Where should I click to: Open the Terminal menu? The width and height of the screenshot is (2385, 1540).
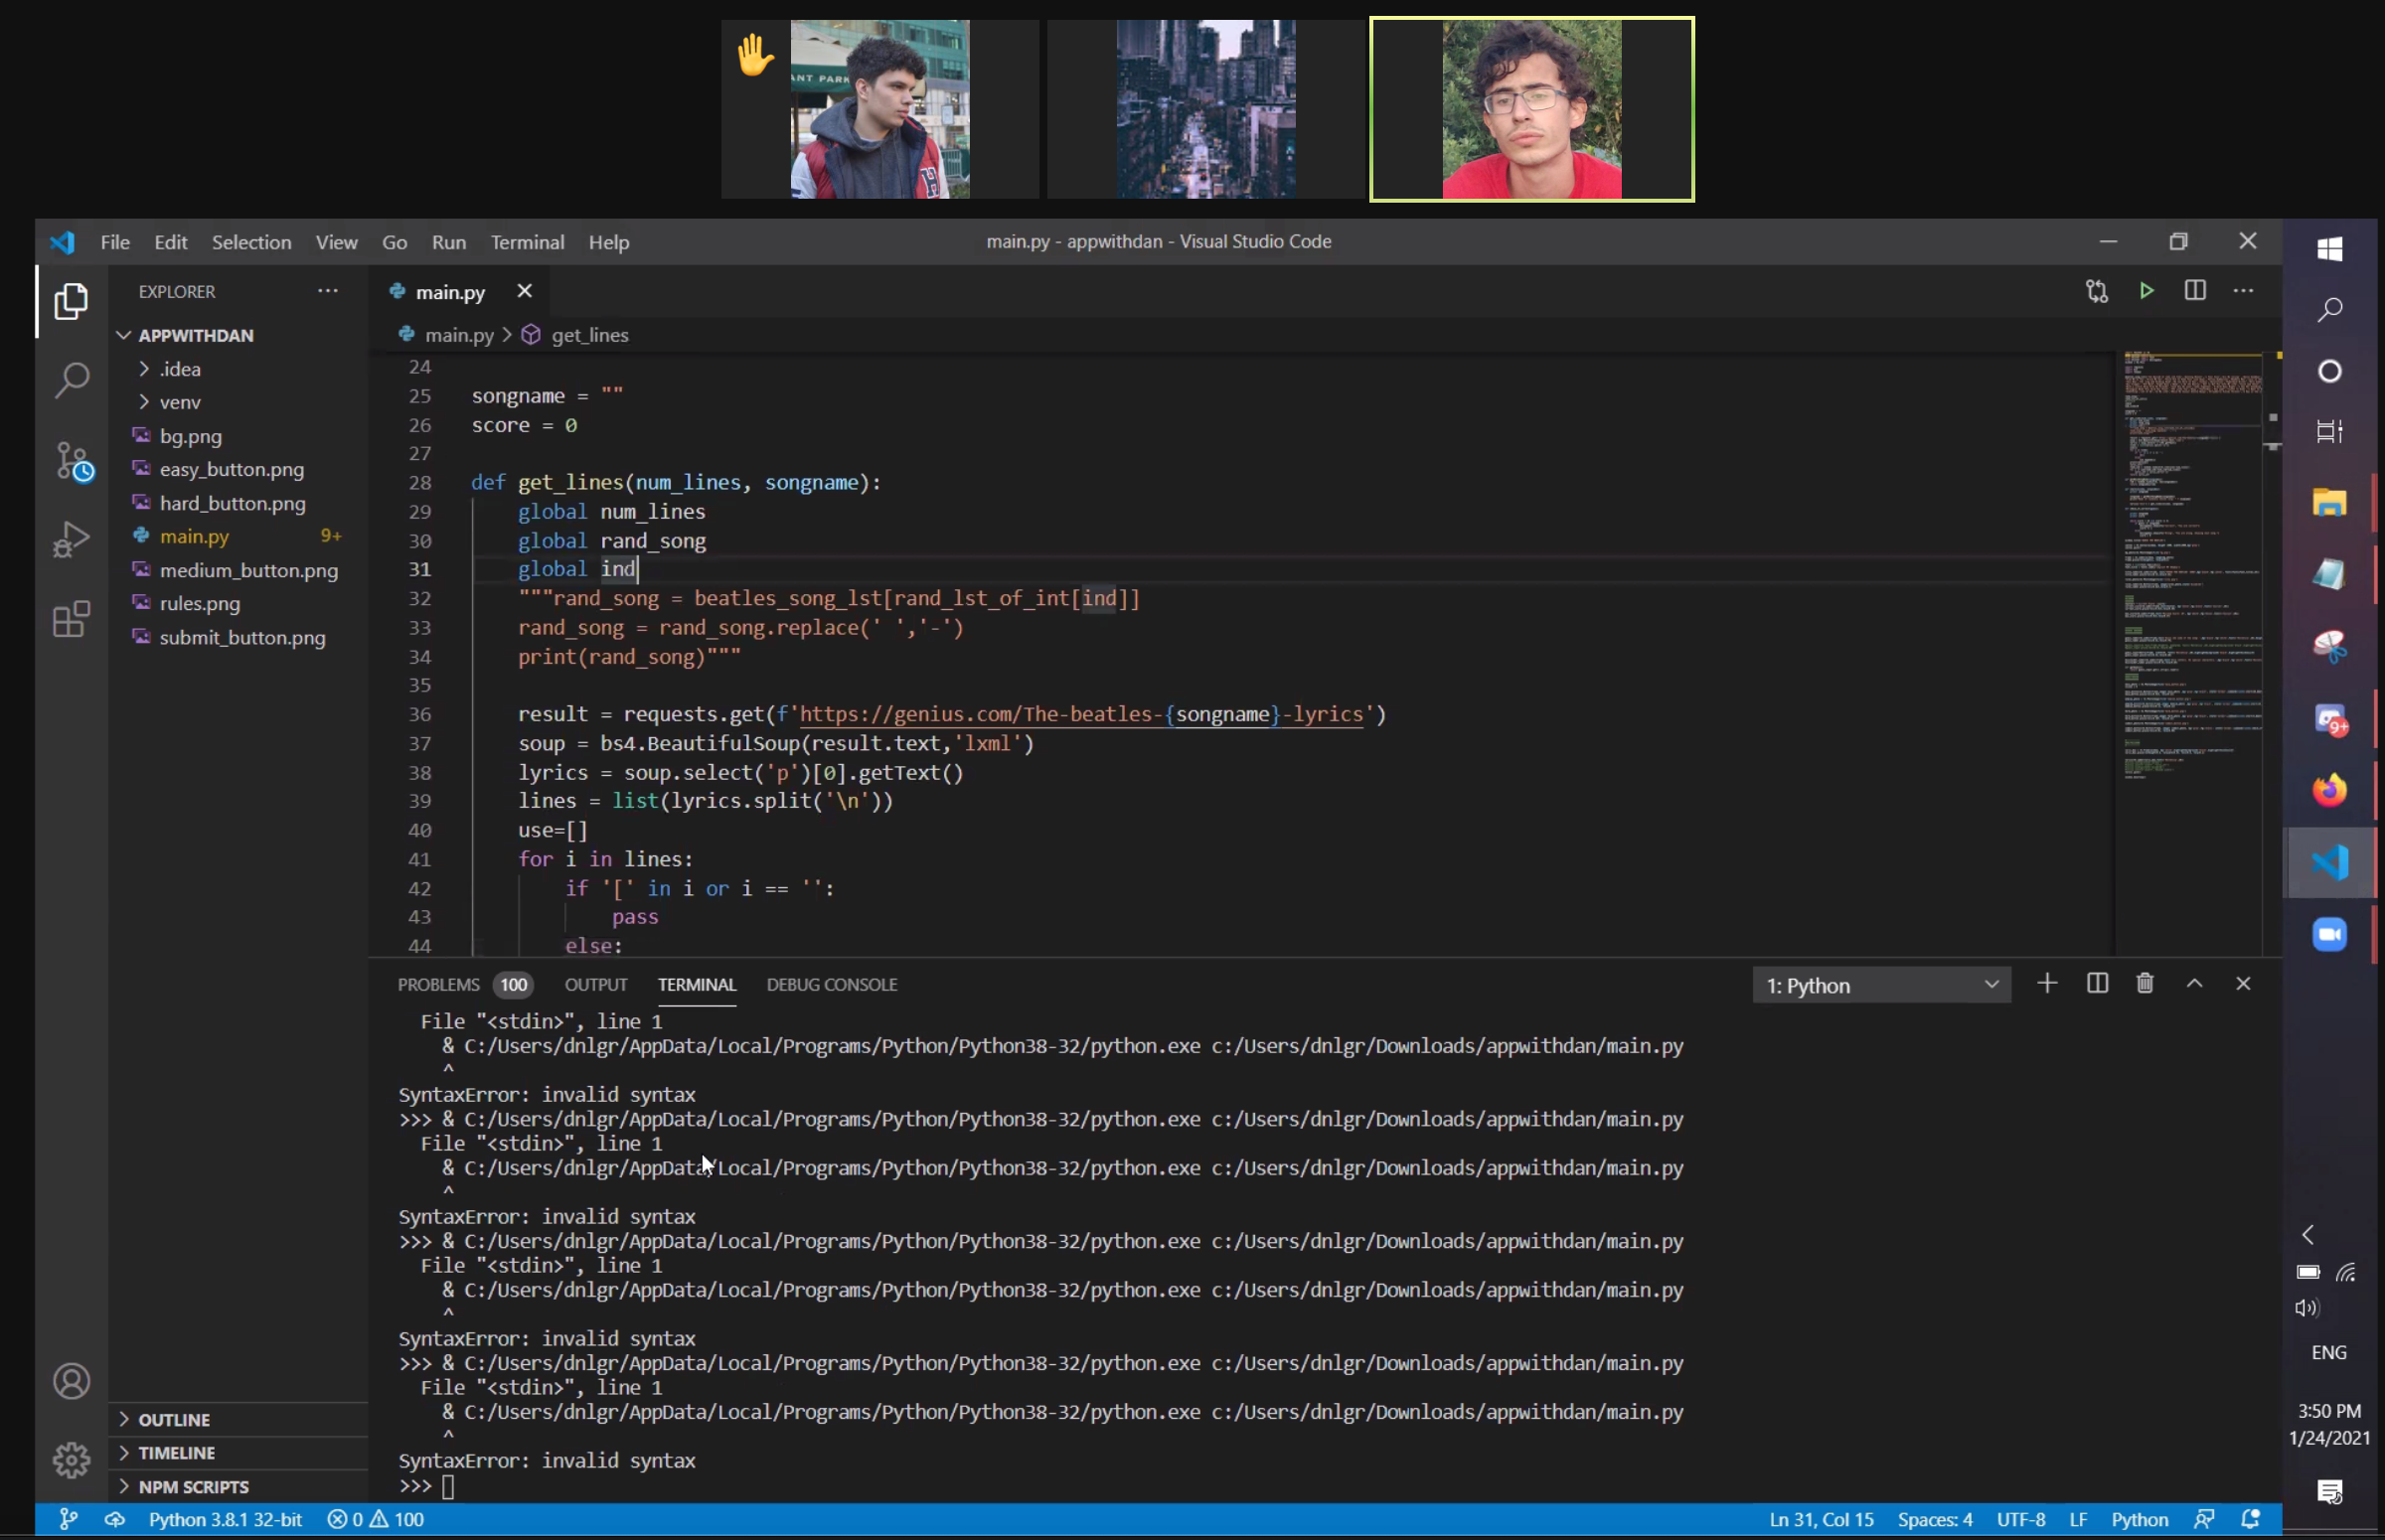tap(527, 242)
